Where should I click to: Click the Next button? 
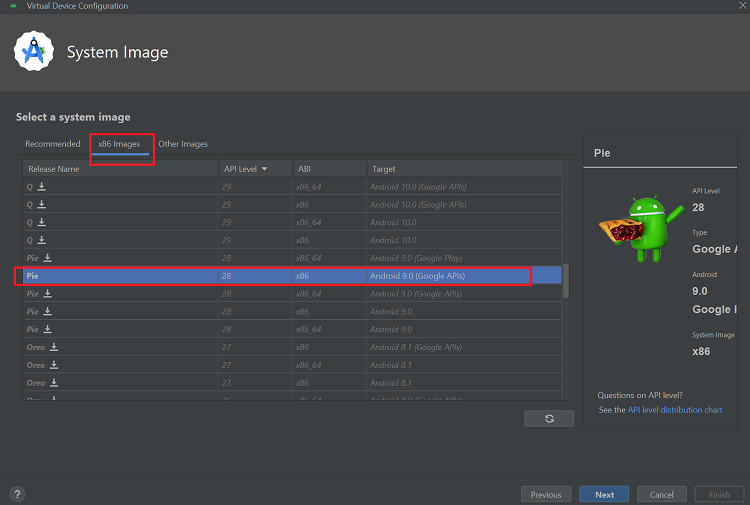tap(604, 494)
